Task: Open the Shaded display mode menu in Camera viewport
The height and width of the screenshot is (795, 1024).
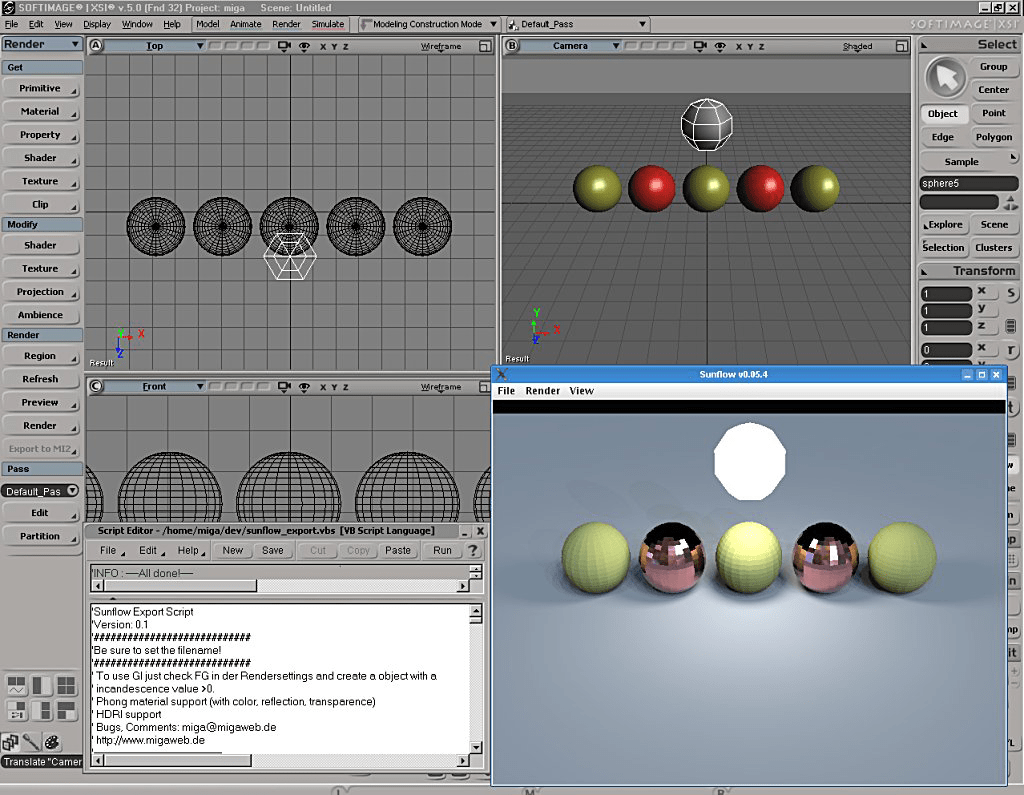Action: (x=857, y=46)
